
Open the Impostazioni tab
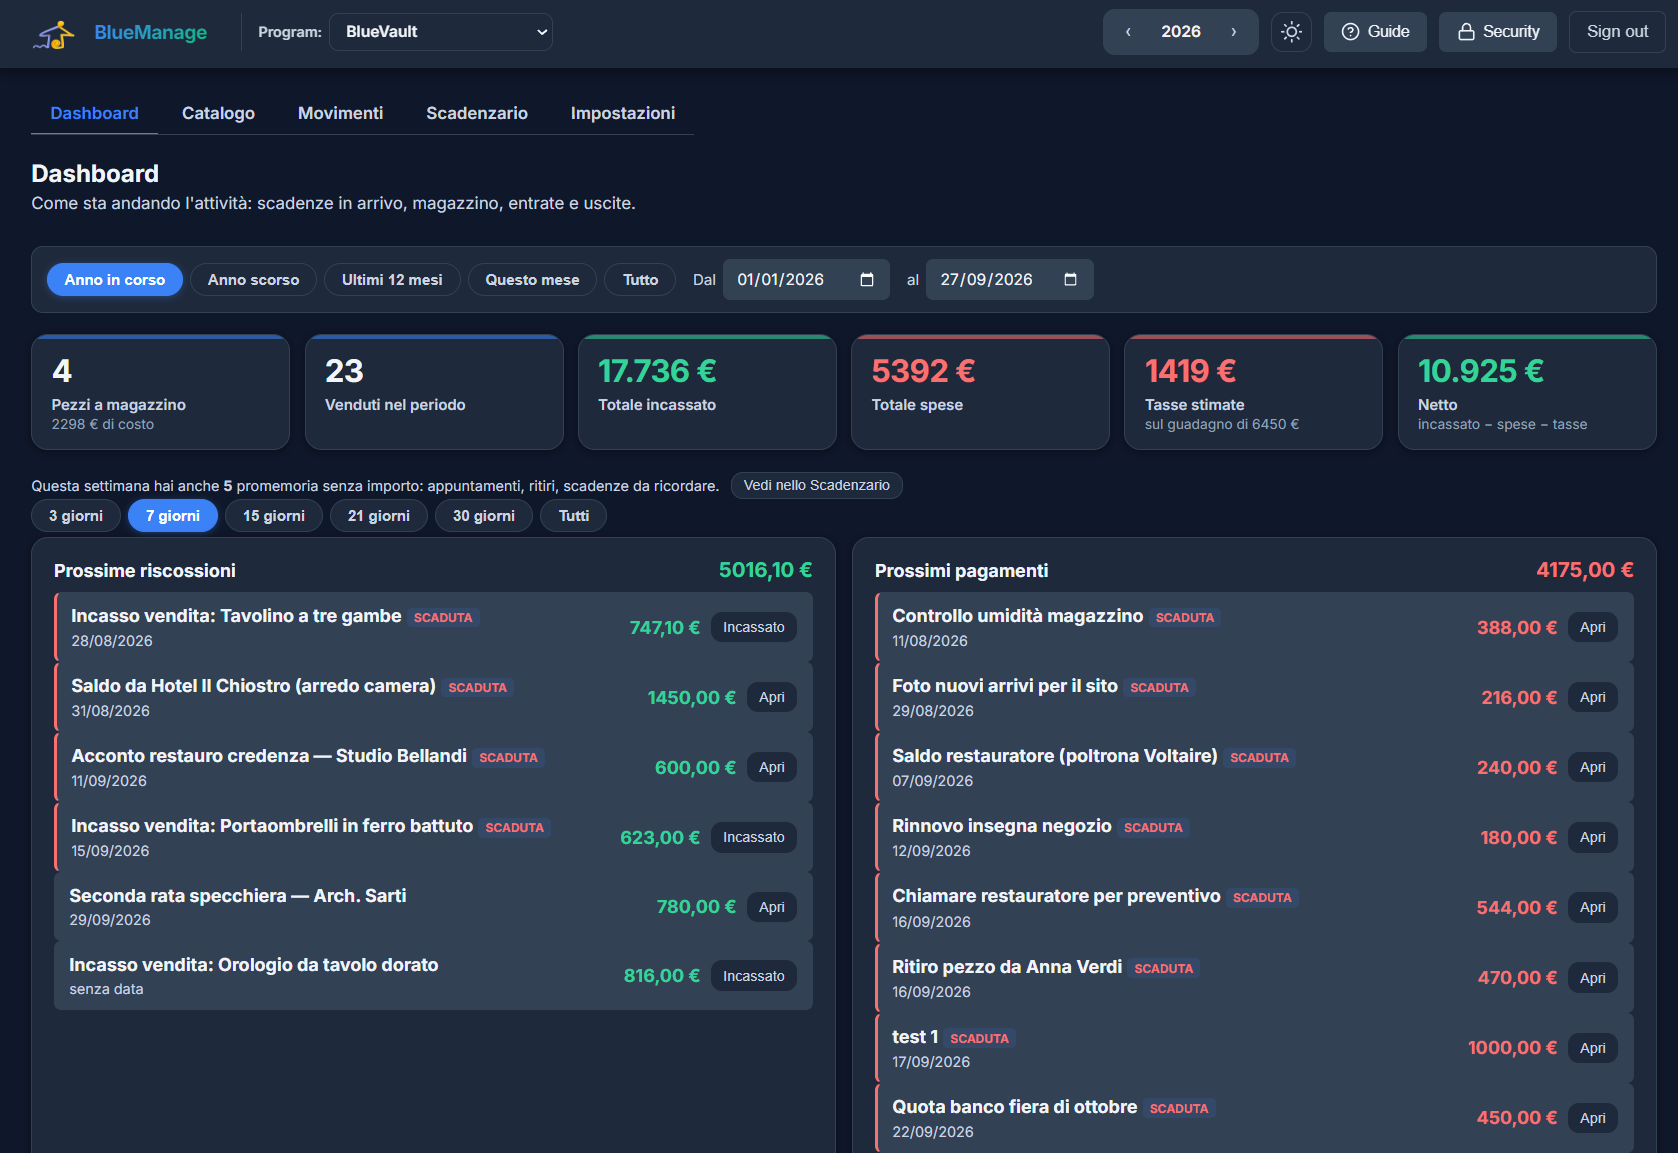[x=623, y=113]
